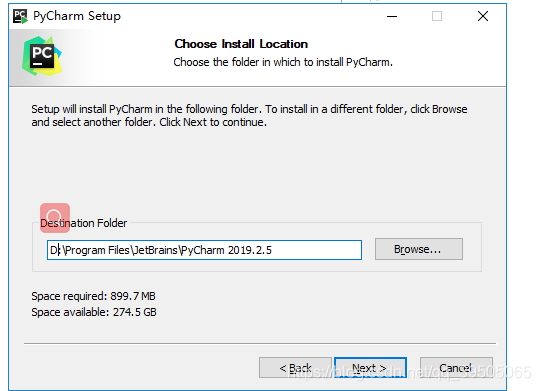541x391 pixels.
Task: Click the Space available 274.5 GB text
Action: click(x=94, y=312)
